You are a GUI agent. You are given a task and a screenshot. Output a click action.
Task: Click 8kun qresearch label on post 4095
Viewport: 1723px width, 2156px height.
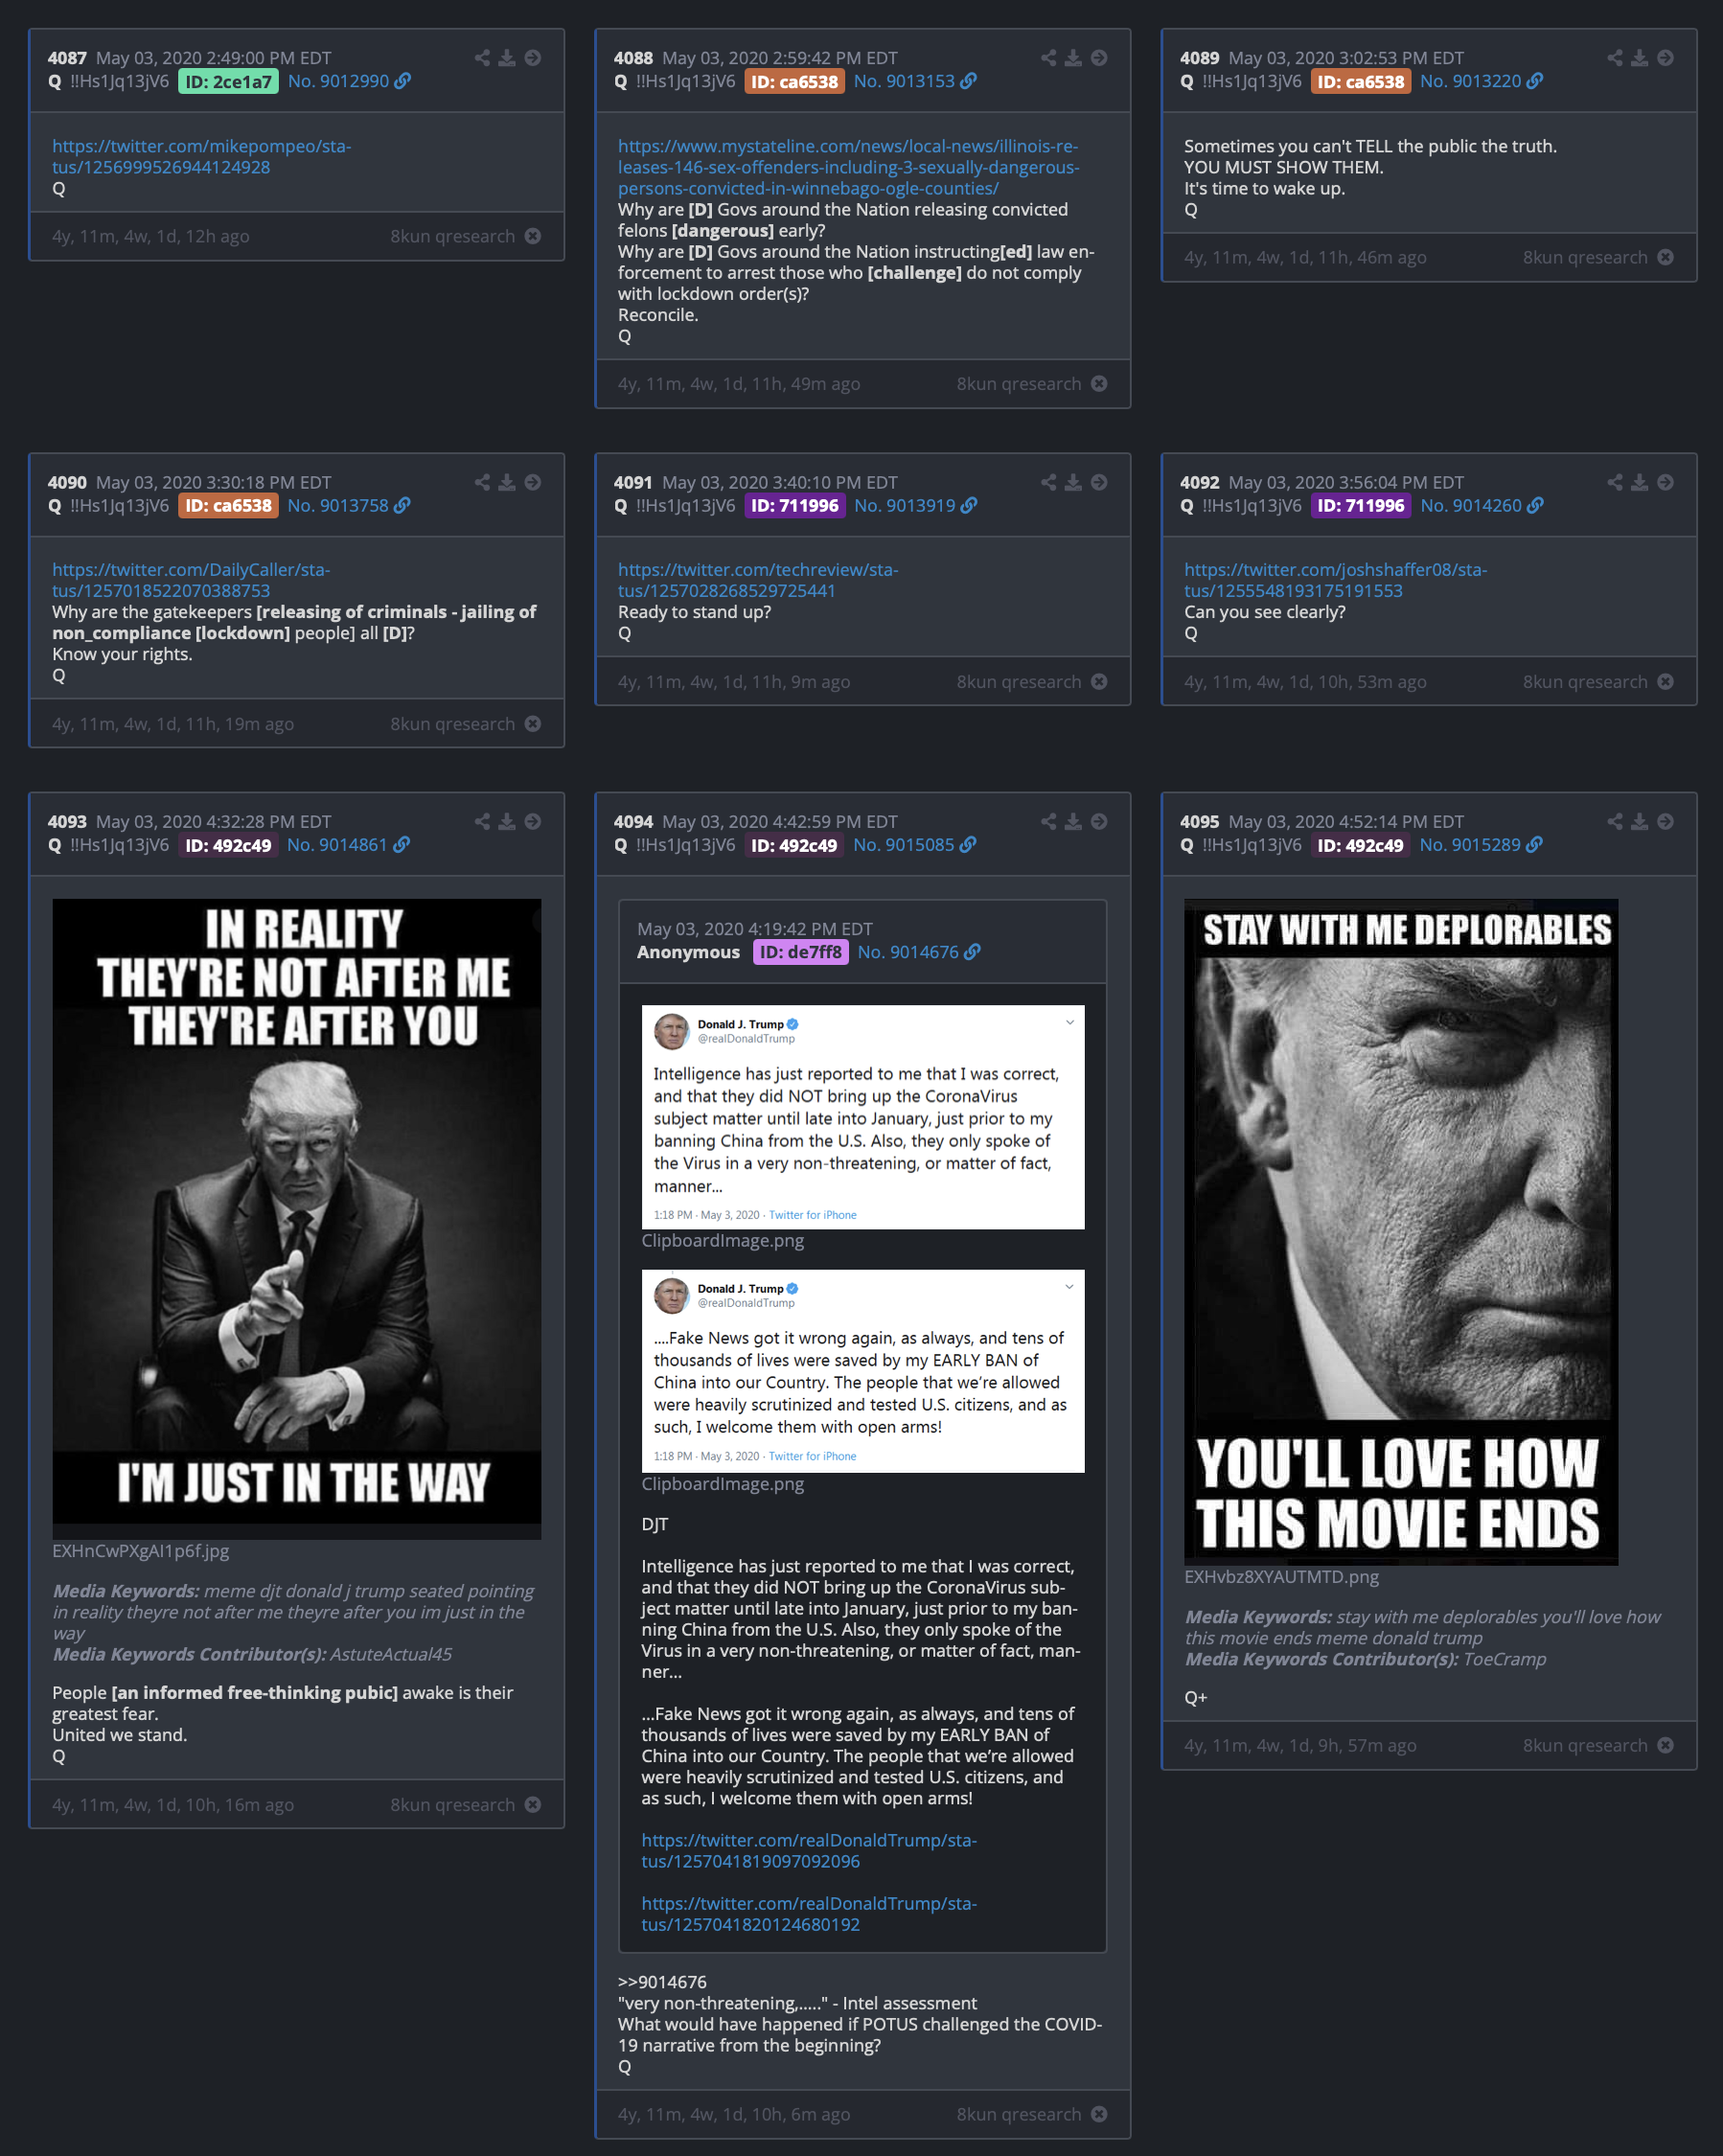pos(1584,1745)
